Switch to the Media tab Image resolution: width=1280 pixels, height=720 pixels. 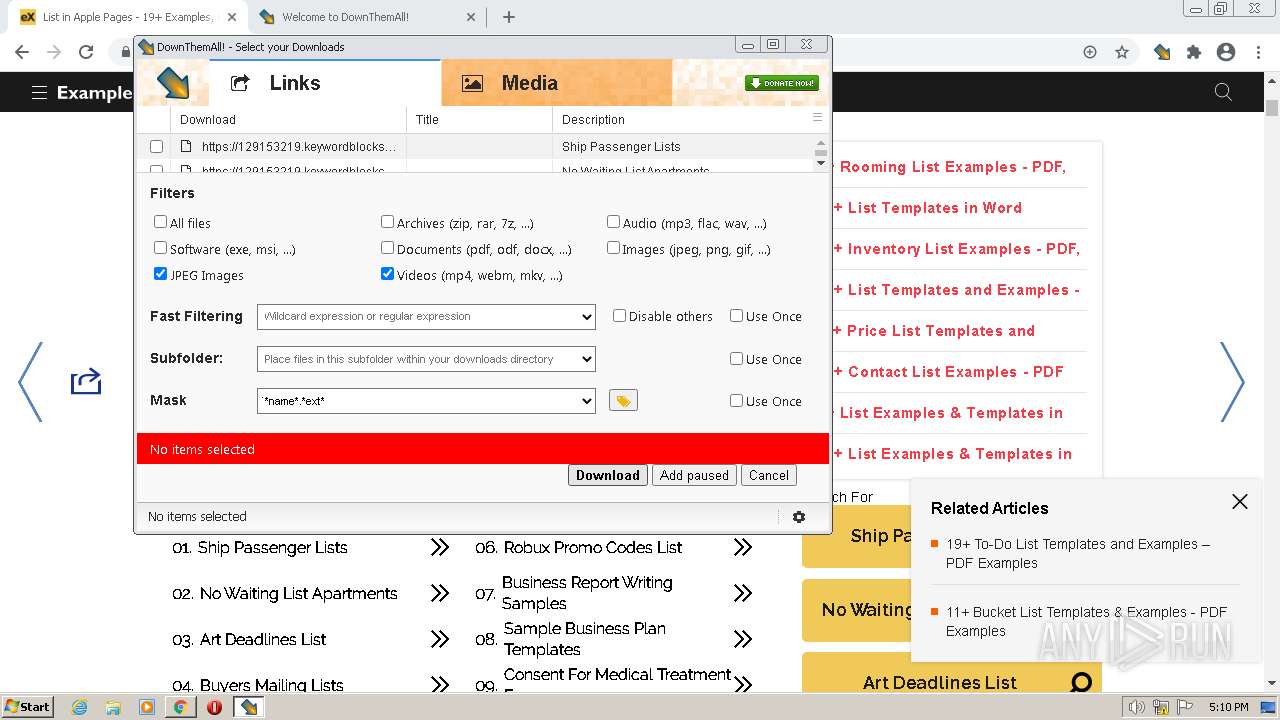coord(556,83)
